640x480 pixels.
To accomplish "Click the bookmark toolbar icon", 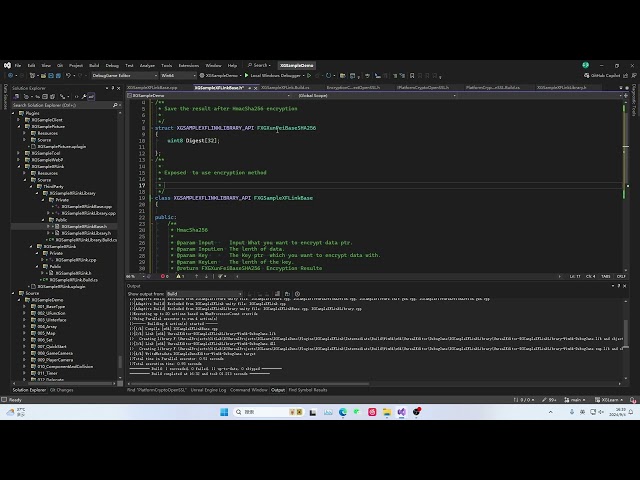I will pos(412,76).
